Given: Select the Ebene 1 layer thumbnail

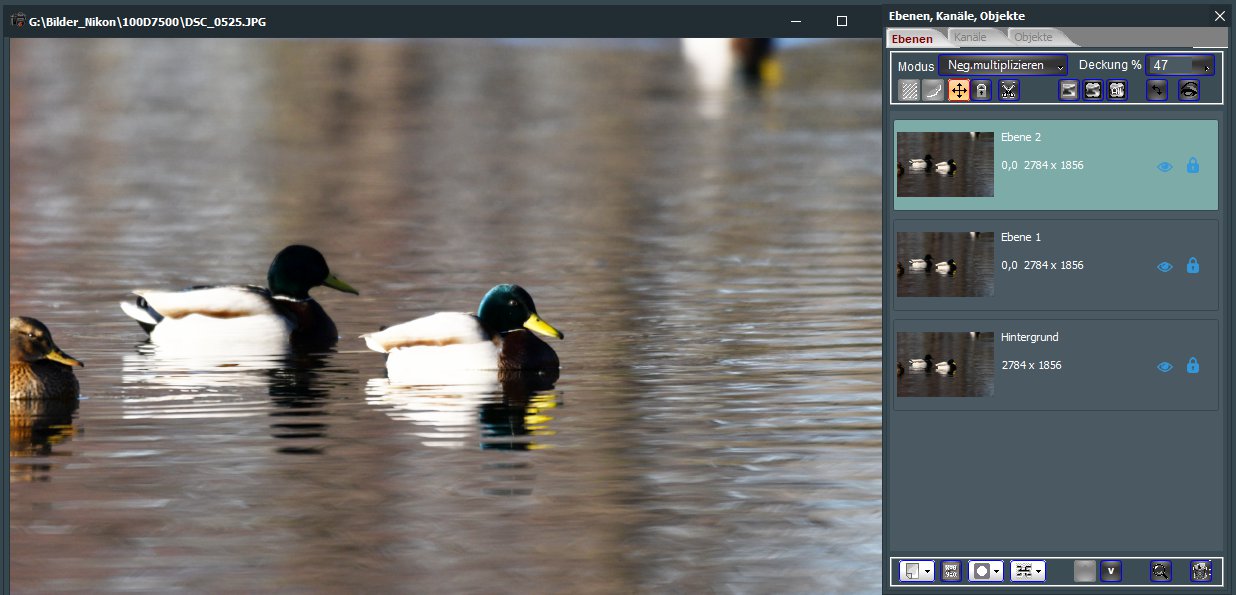Looking at the screenshot, I should coord(945,264).
